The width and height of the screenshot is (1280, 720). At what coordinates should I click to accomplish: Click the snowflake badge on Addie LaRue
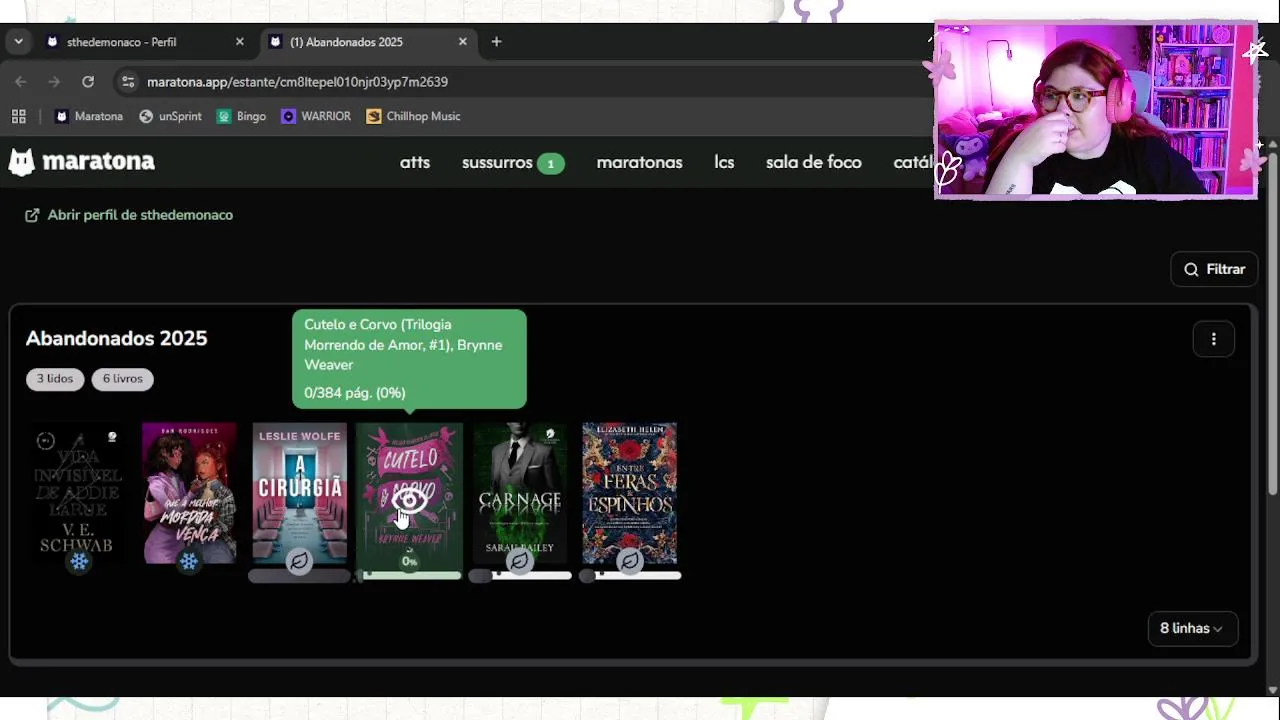[79, 562]
